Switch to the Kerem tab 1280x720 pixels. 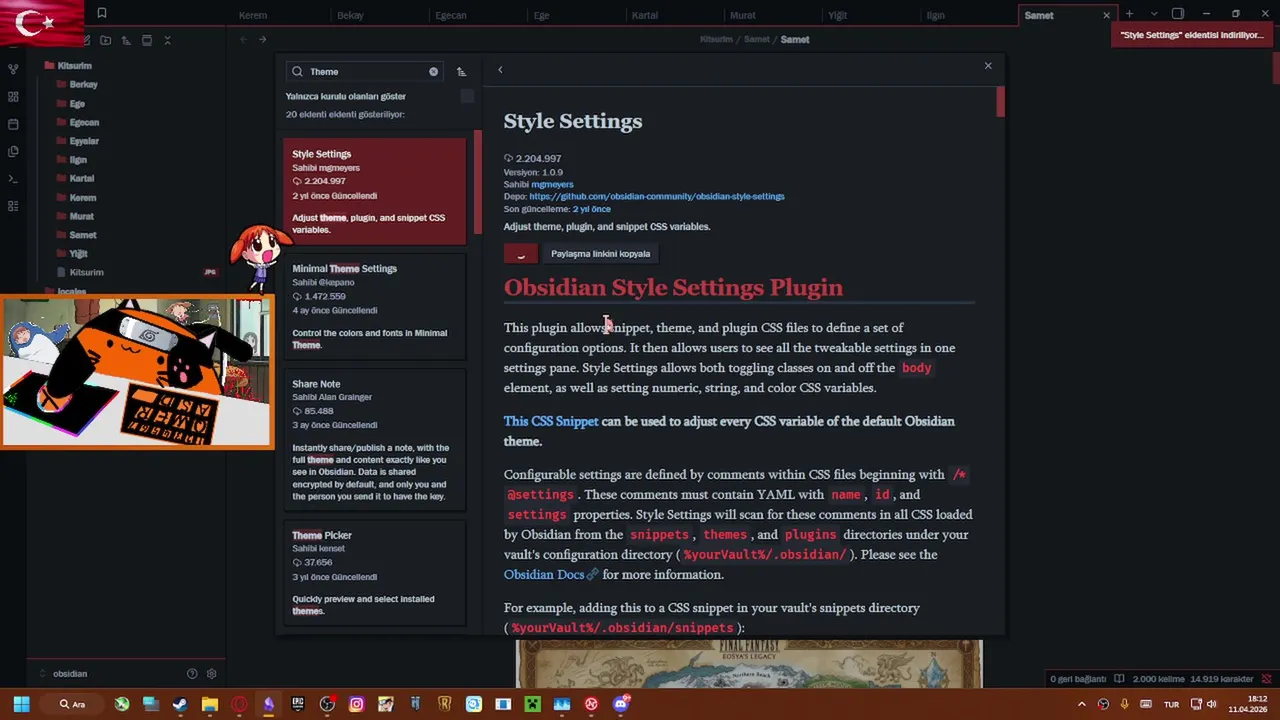pos(253,15)
